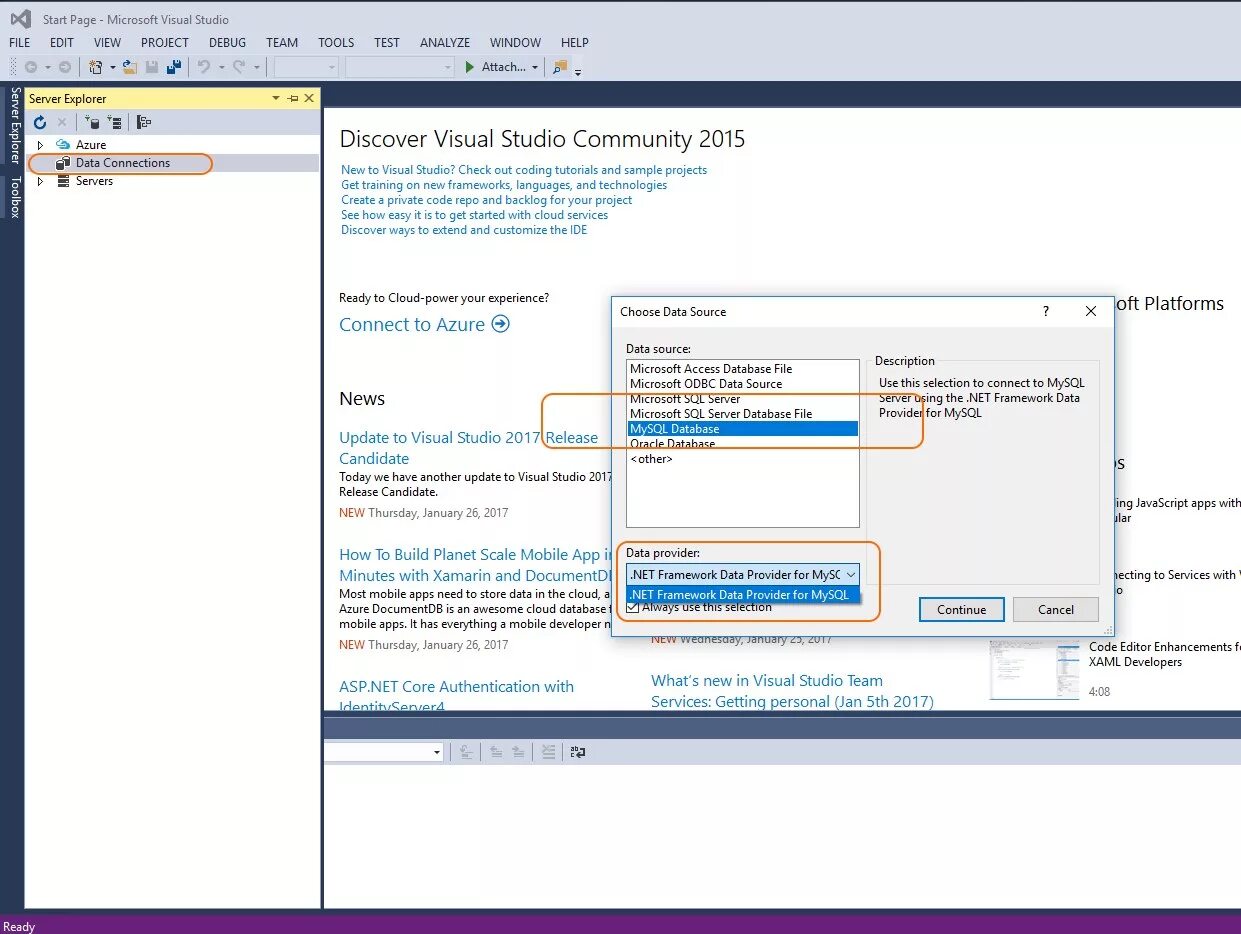Image resolution: width=1241 pixels, height=934 pixels.
Task: Open the New Project dropdown arrow
Action: (x=112, y=68)
